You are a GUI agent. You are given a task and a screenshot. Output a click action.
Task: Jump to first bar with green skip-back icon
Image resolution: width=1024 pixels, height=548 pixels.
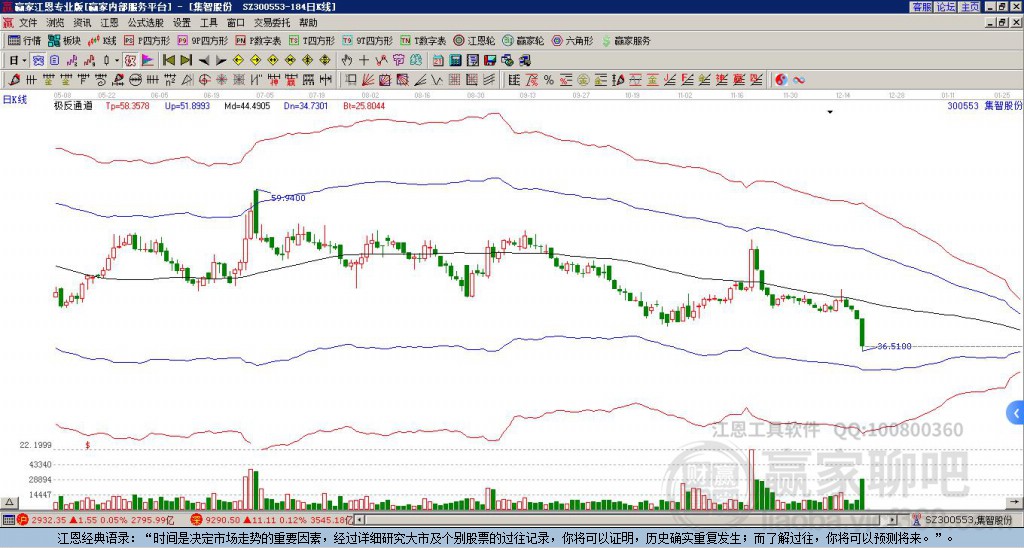[168, 61]
